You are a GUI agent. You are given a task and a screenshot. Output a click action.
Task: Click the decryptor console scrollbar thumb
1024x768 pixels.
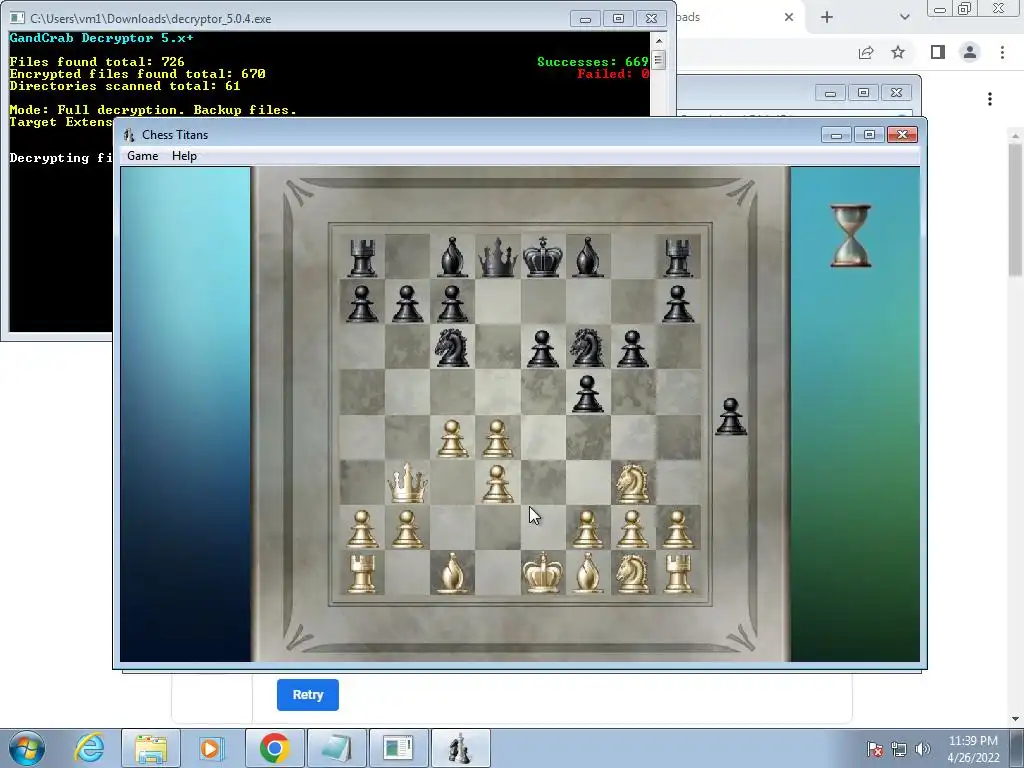(658, 60)
